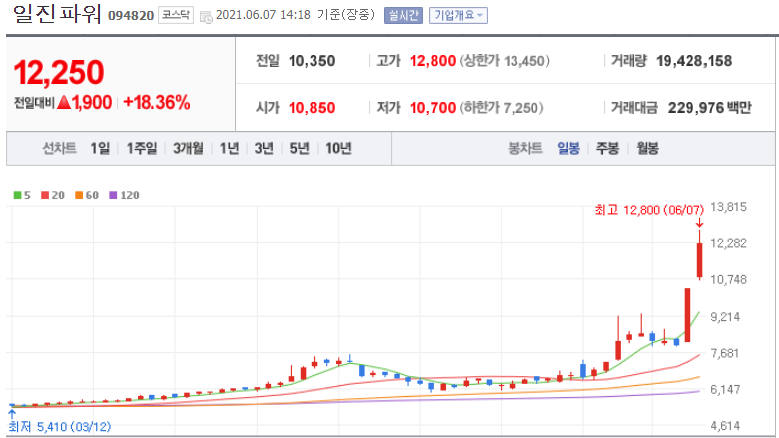The image size is (779, 438).
Task: Click the 일진파워 stock name title
Action: [x=57, y=14]
